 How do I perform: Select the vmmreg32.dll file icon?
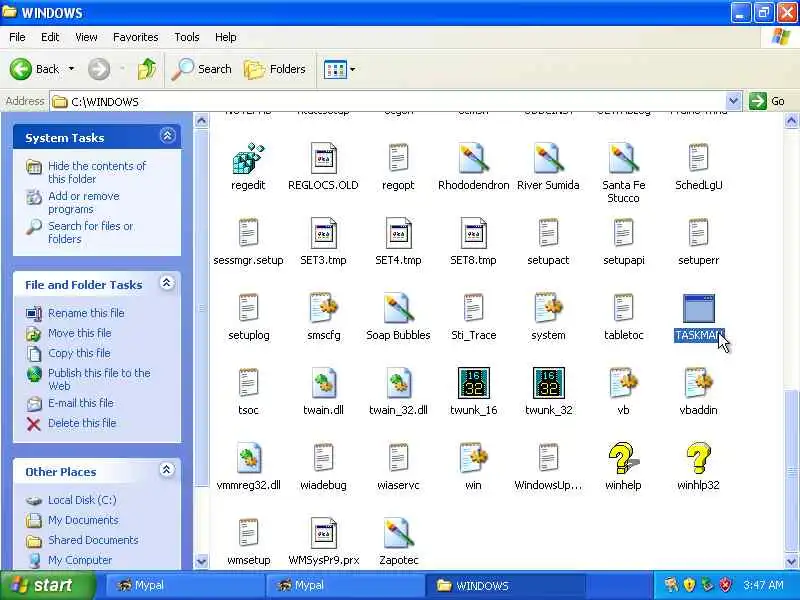pyautogui.click(x=248, y=458)
